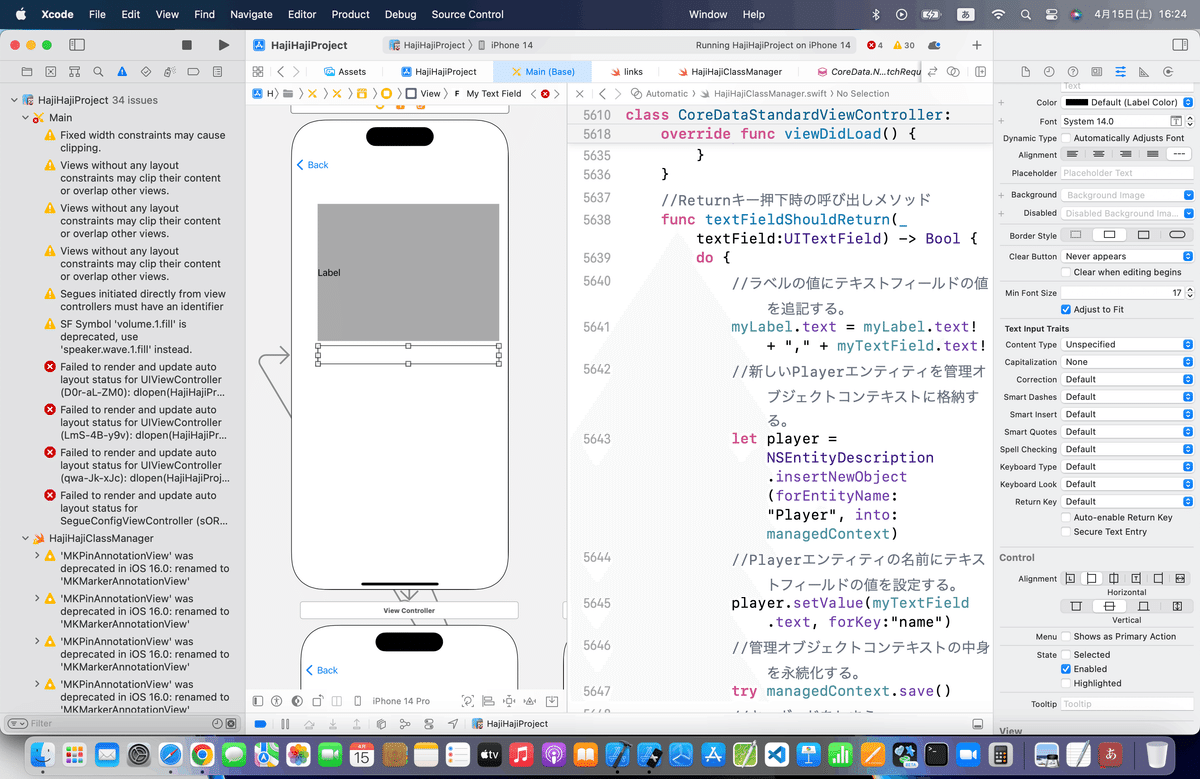Viewport: 1200px width, 779px height.
Task: Open the Content Type dropdown
Action: [x=1128, y=344]
